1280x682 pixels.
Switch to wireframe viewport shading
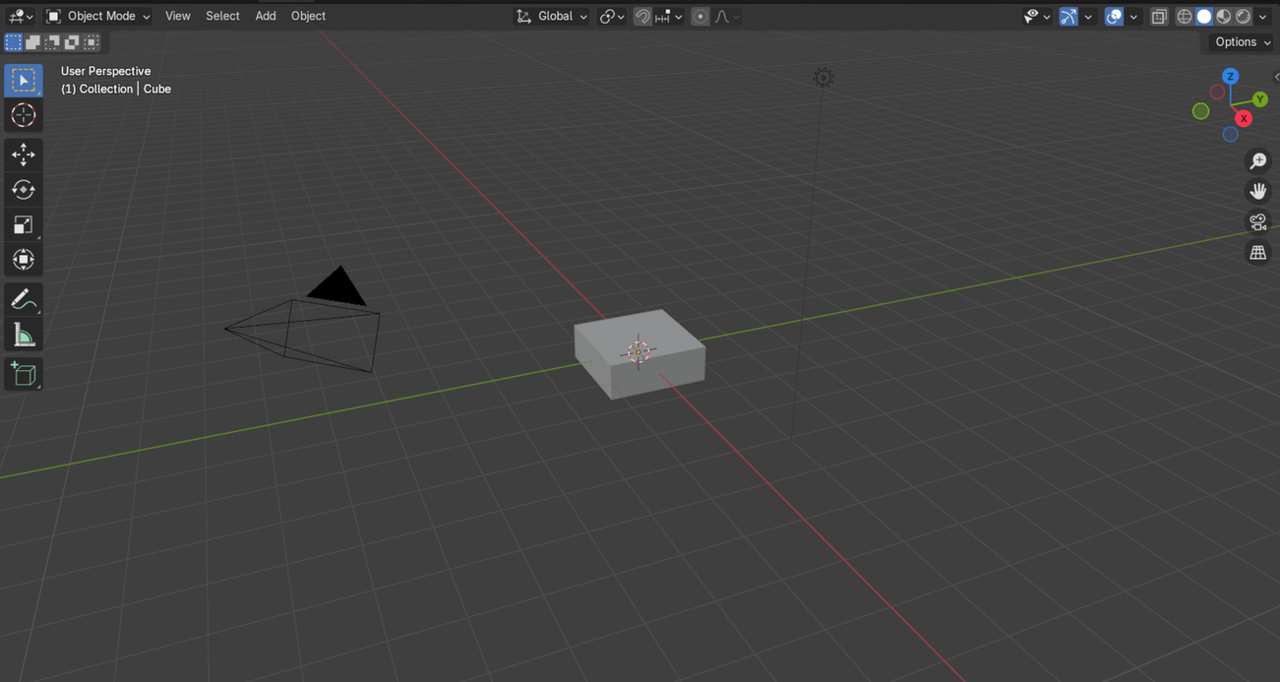pos(1185,16)
